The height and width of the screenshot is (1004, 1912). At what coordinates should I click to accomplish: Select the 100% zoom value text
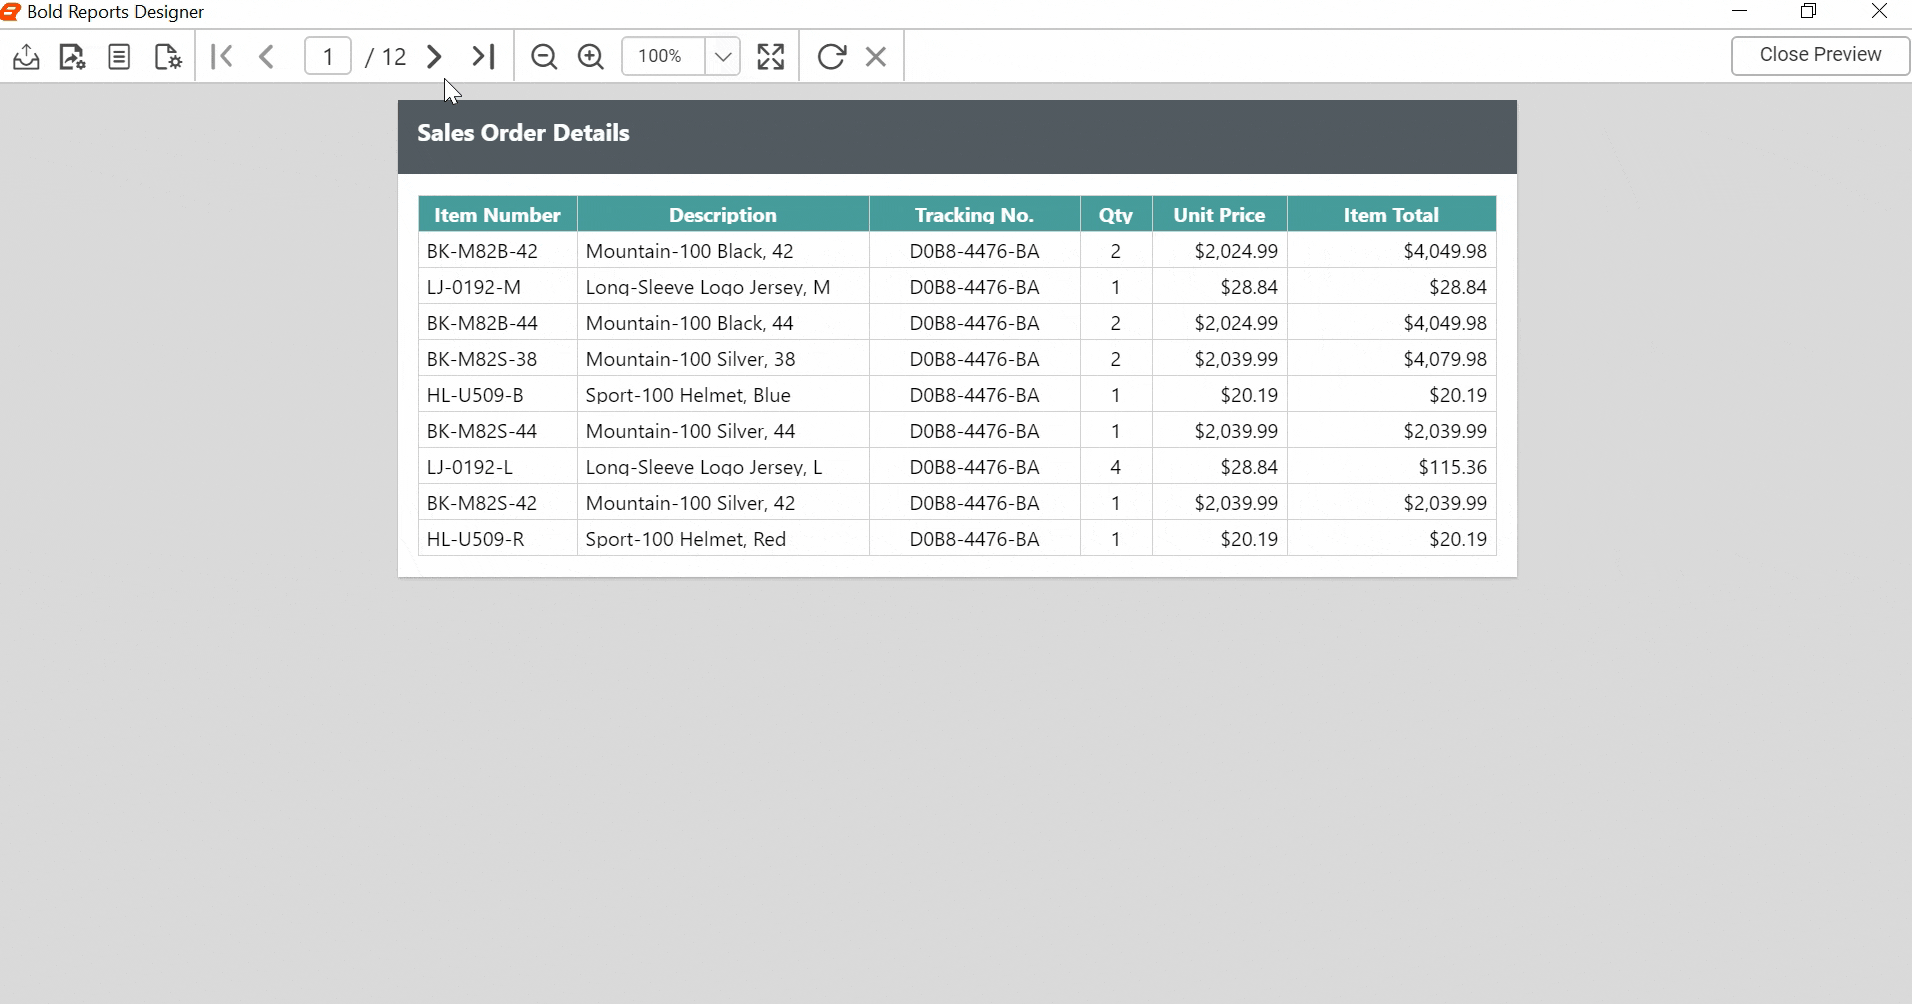coord(658,56)
